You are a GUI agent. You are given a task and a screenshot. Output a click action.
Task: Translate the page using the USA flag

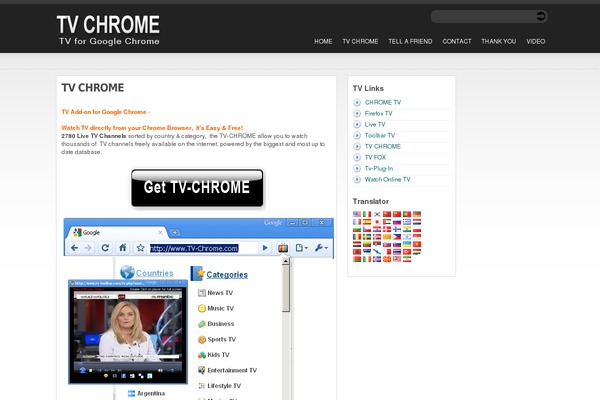(x=357, y=214)
